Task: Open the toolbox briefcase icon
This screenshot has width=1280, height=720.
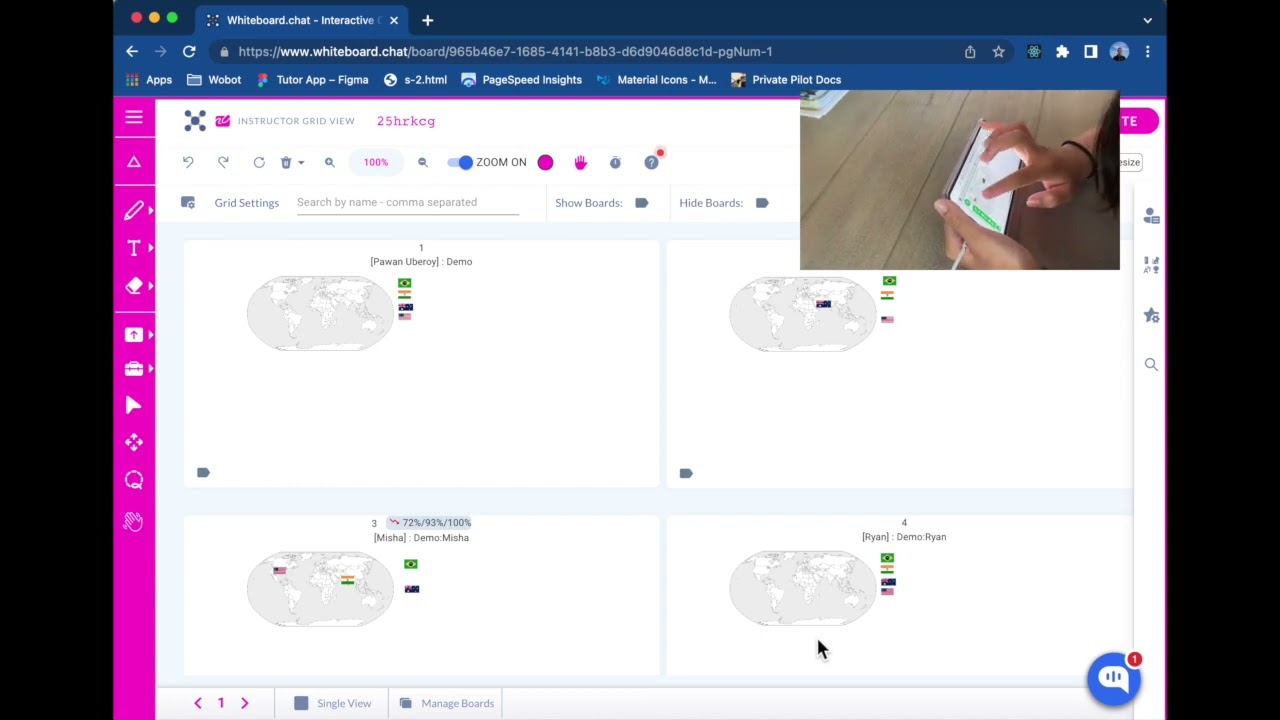Action: [x=134, y=369]
